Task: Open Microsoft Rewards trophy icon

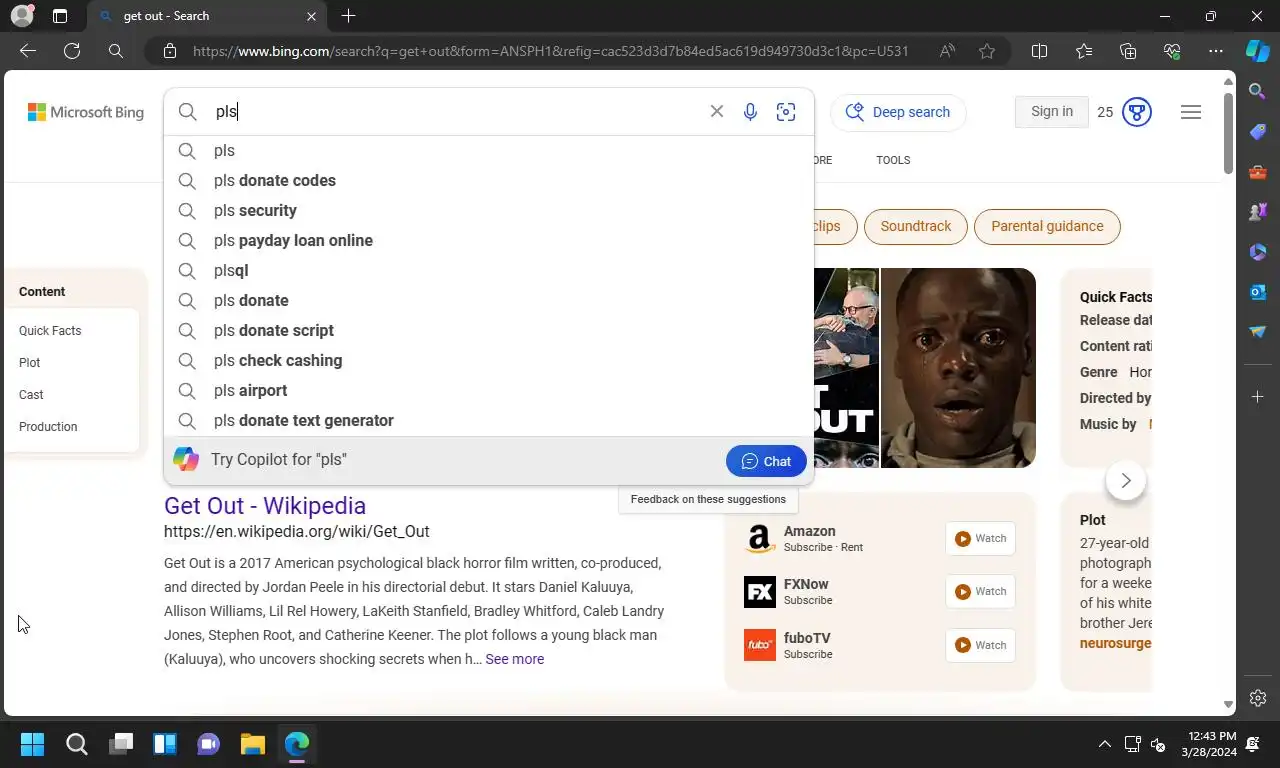Action: coord(1137,112)
